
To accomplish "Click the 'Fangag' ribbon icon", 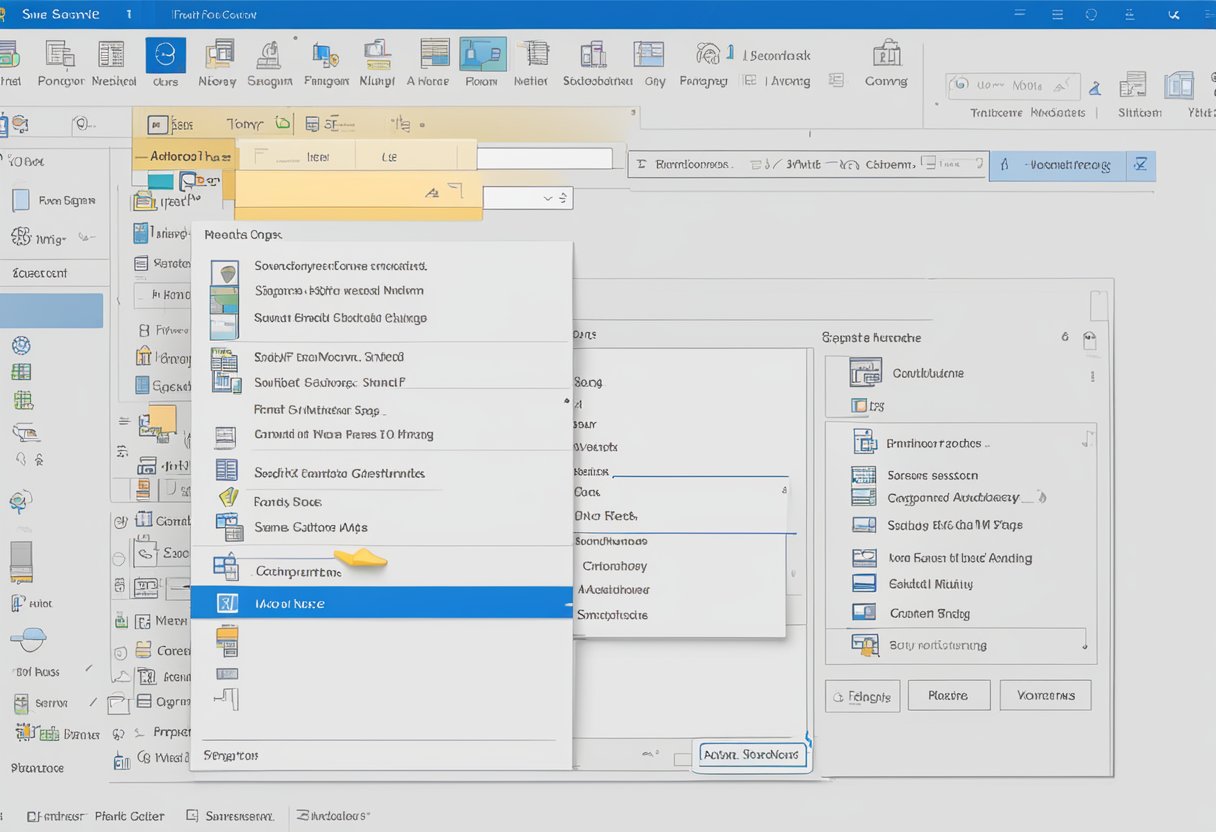I will (x=708, y=54).
